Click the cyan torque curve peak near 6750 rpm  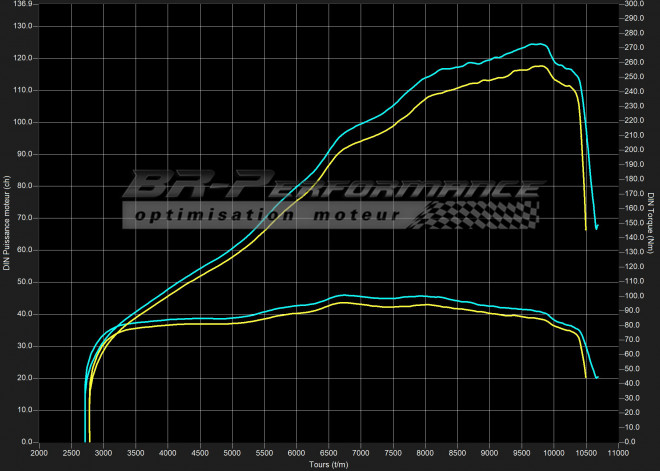point(343,295)
